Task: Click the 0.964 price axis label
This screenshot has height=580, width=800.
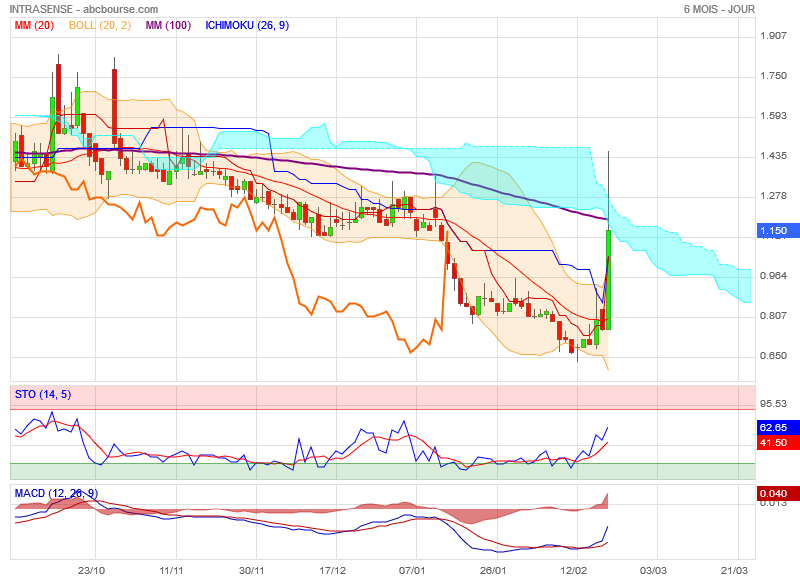Action: pos(773,275)
